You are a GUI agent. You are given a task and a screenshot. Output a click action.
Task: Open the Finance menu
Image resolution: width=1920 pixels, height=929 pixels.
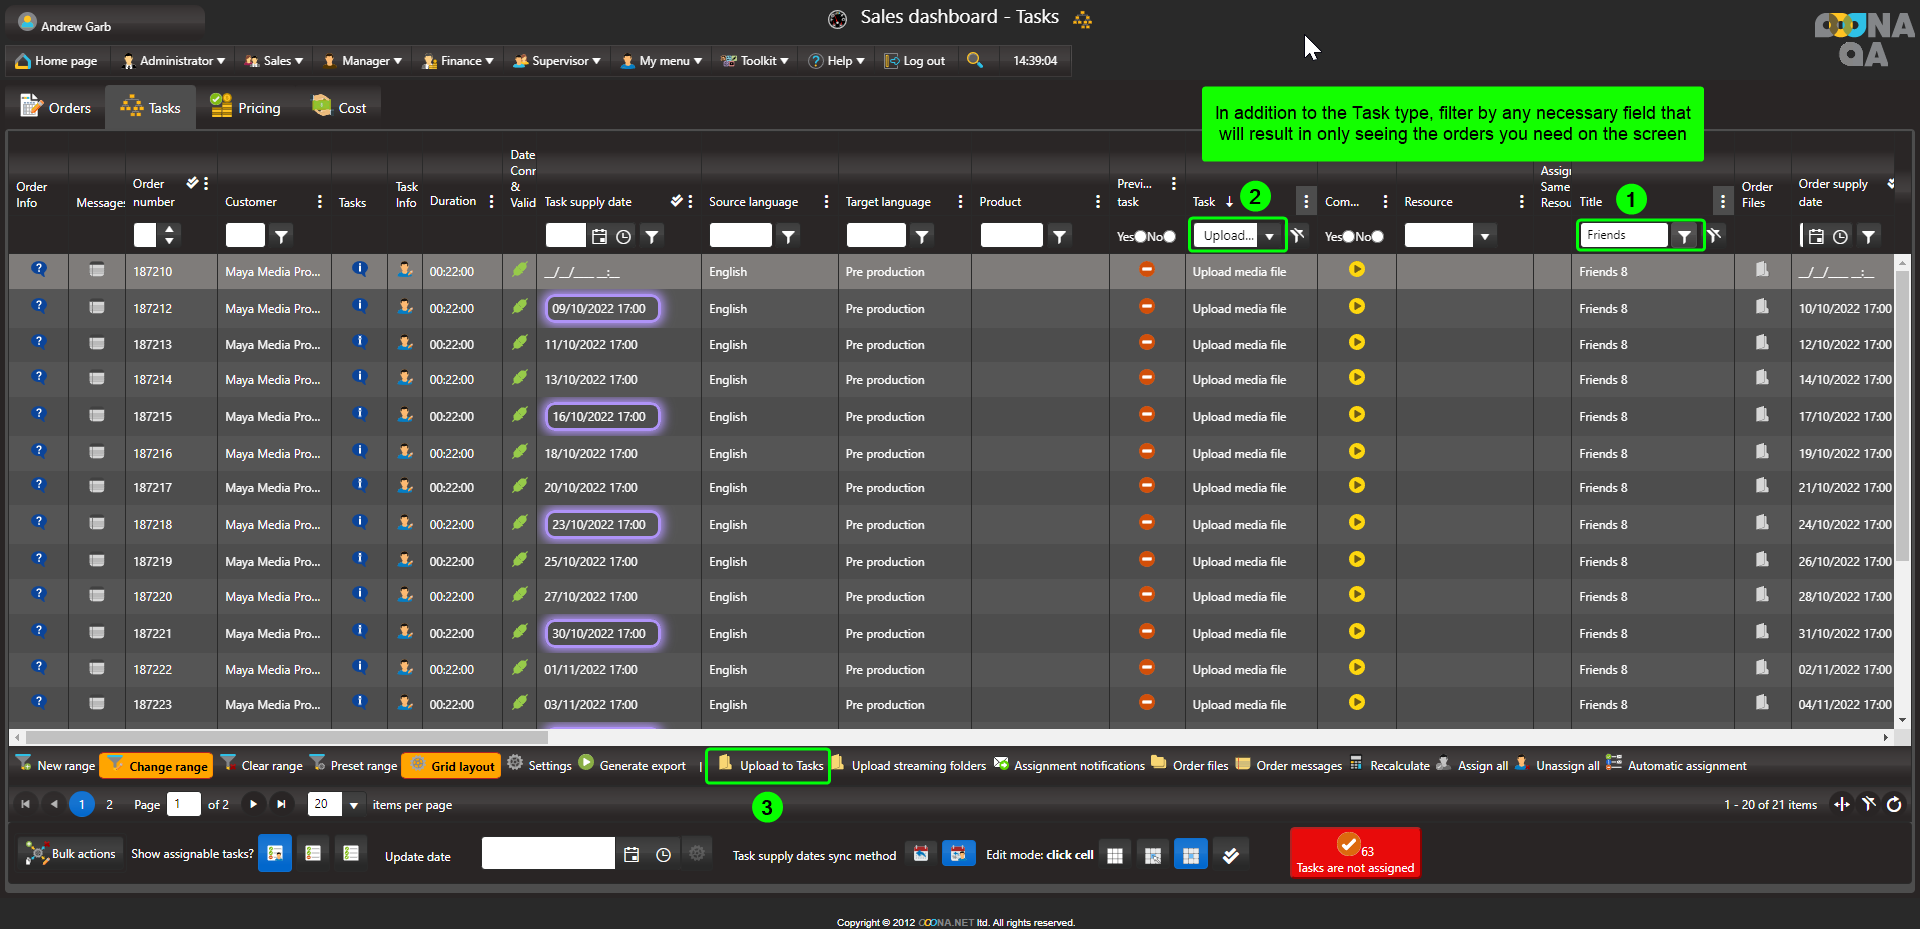click(x=458, y=61)
